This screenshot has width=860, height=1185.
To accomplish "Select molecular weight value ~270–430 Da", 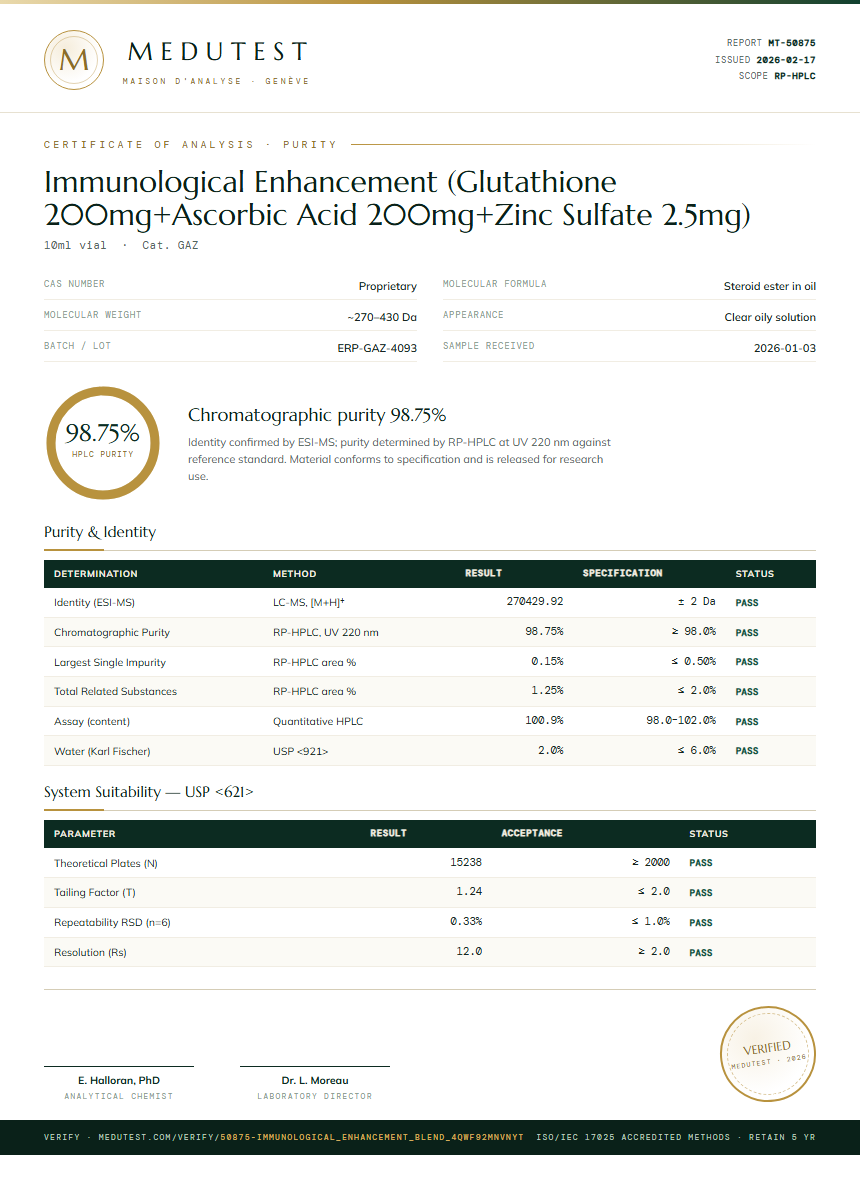I will pyautogui.click(x=382, y=317).
